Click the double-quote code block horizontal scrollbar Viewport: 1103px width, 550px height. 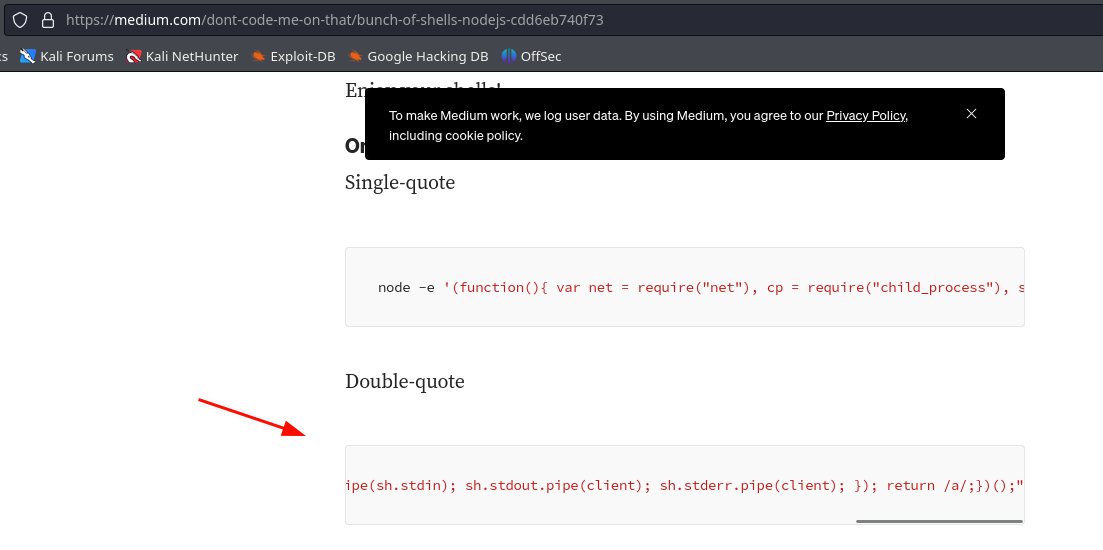[x=939, y=521]
